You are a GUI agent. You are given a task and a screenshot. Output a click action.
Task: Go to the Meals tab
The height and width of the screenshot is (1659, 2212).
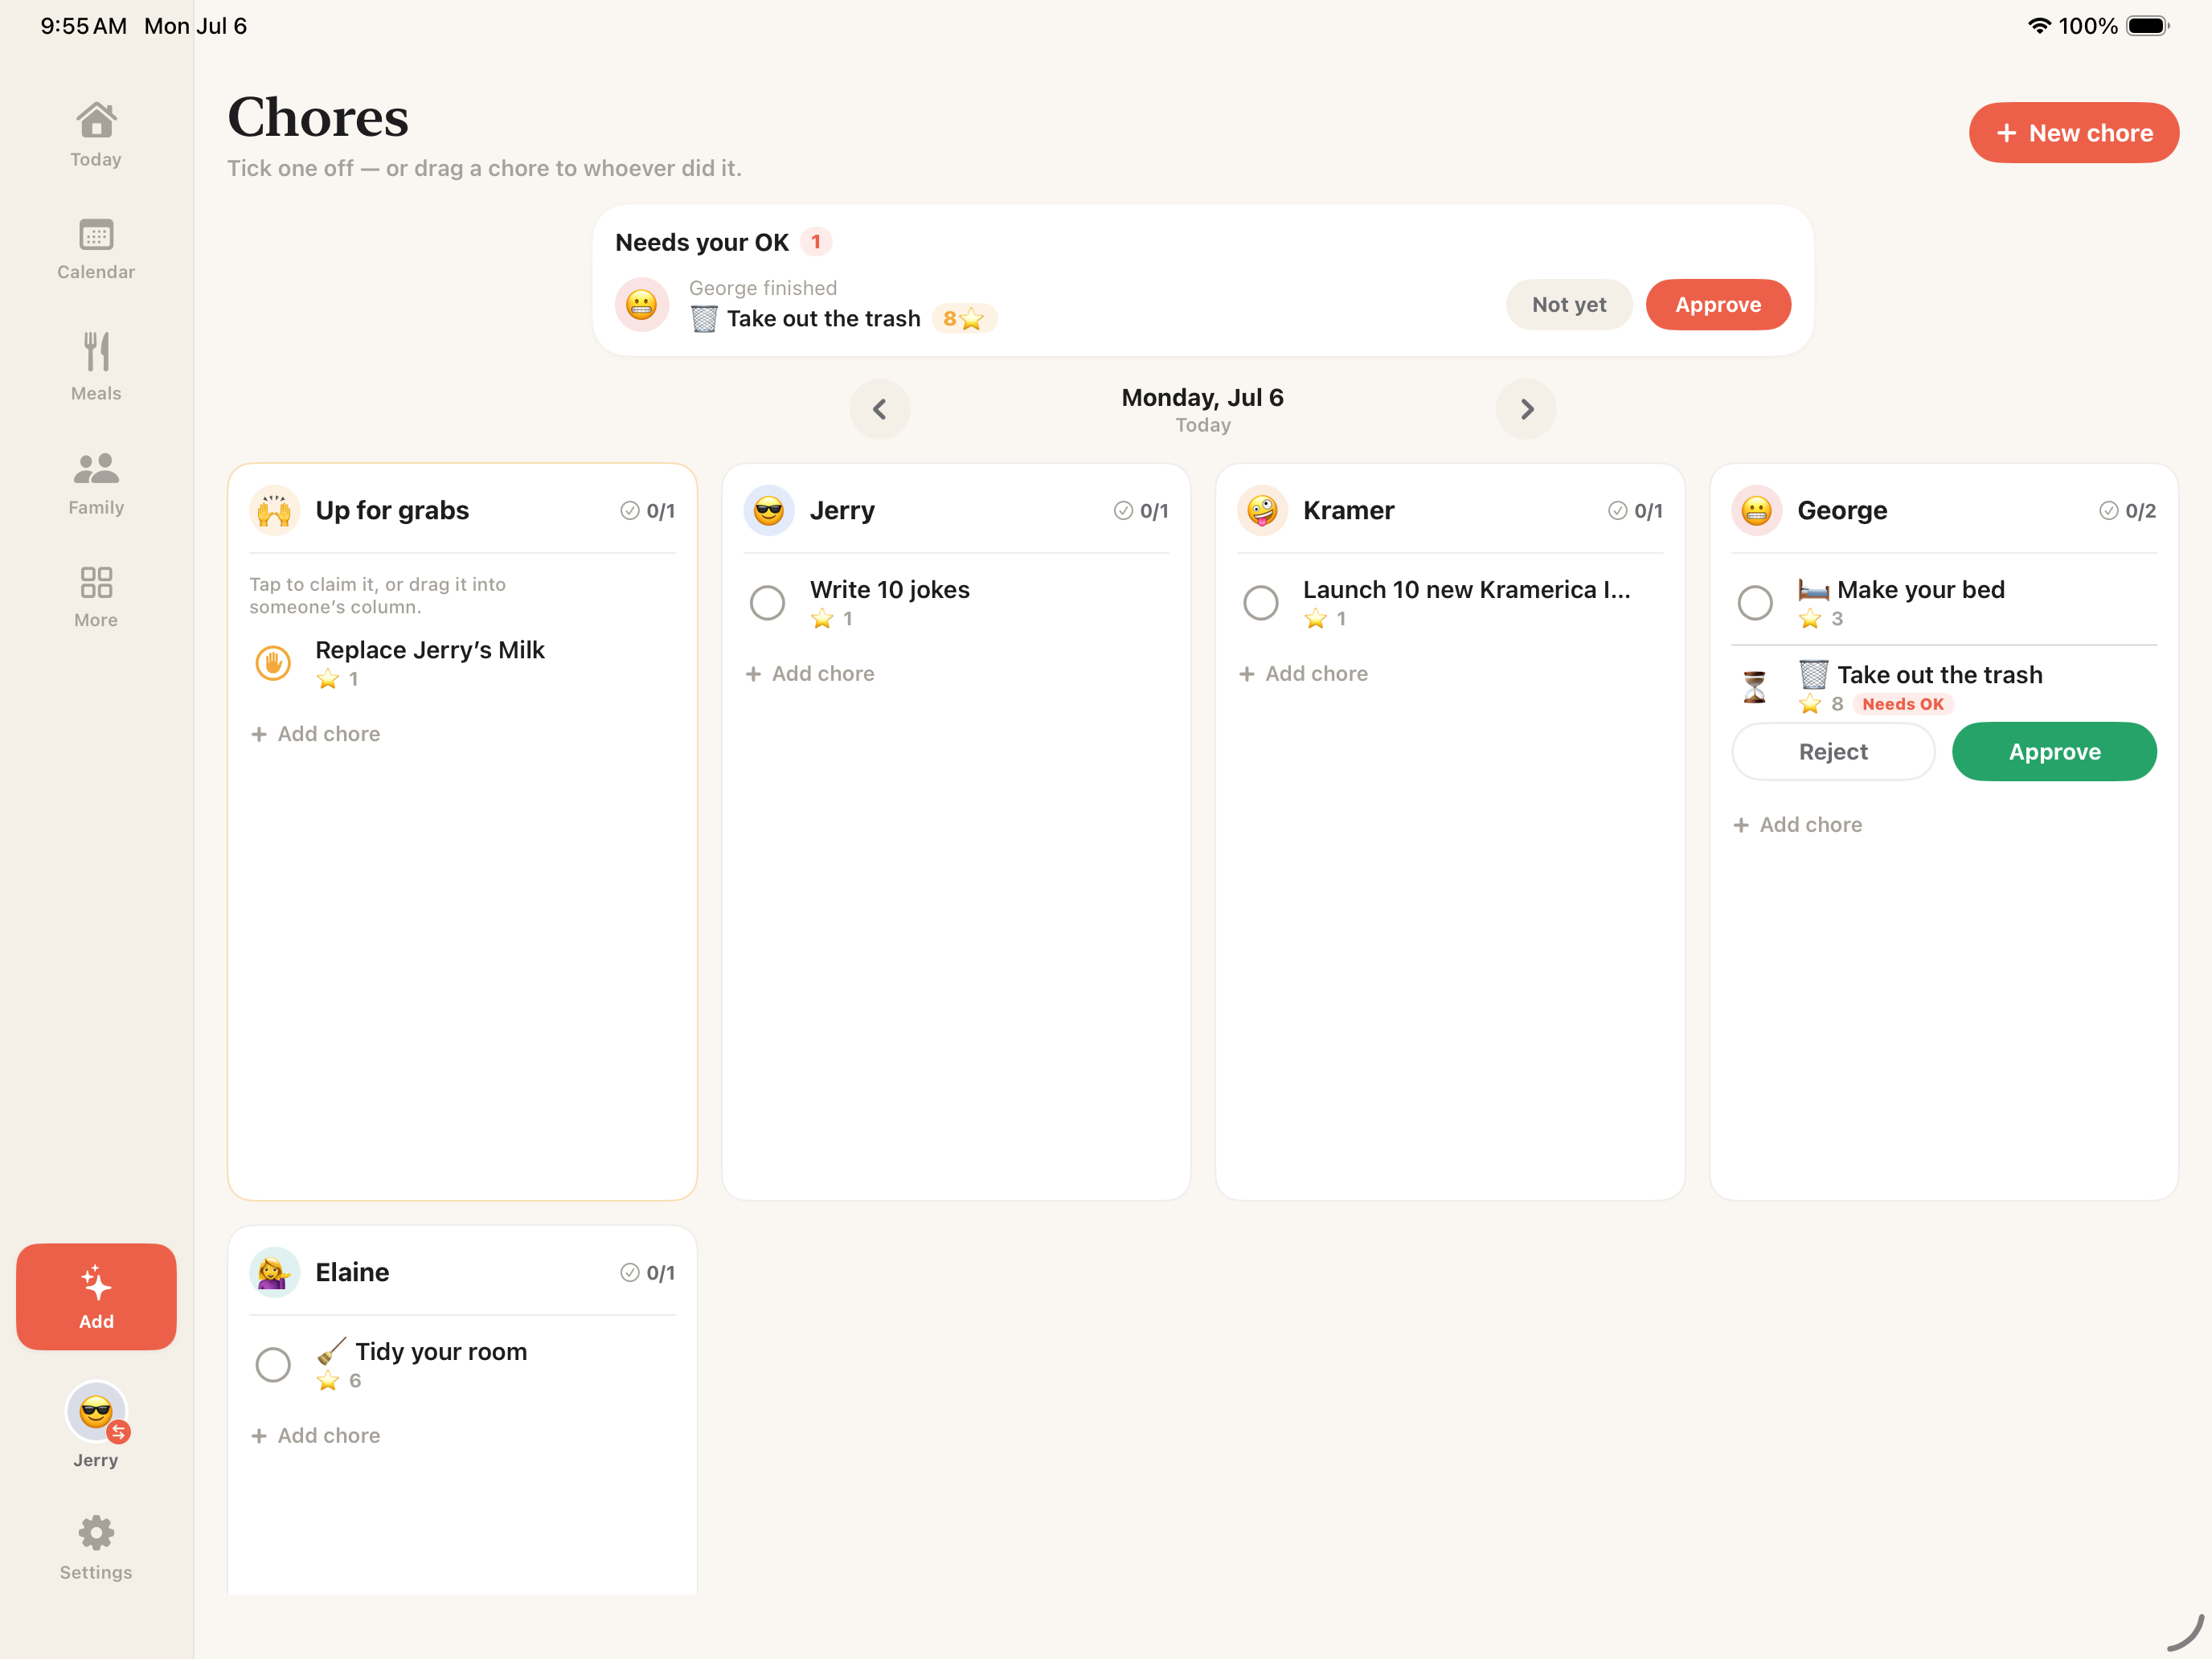coord(96,366)
